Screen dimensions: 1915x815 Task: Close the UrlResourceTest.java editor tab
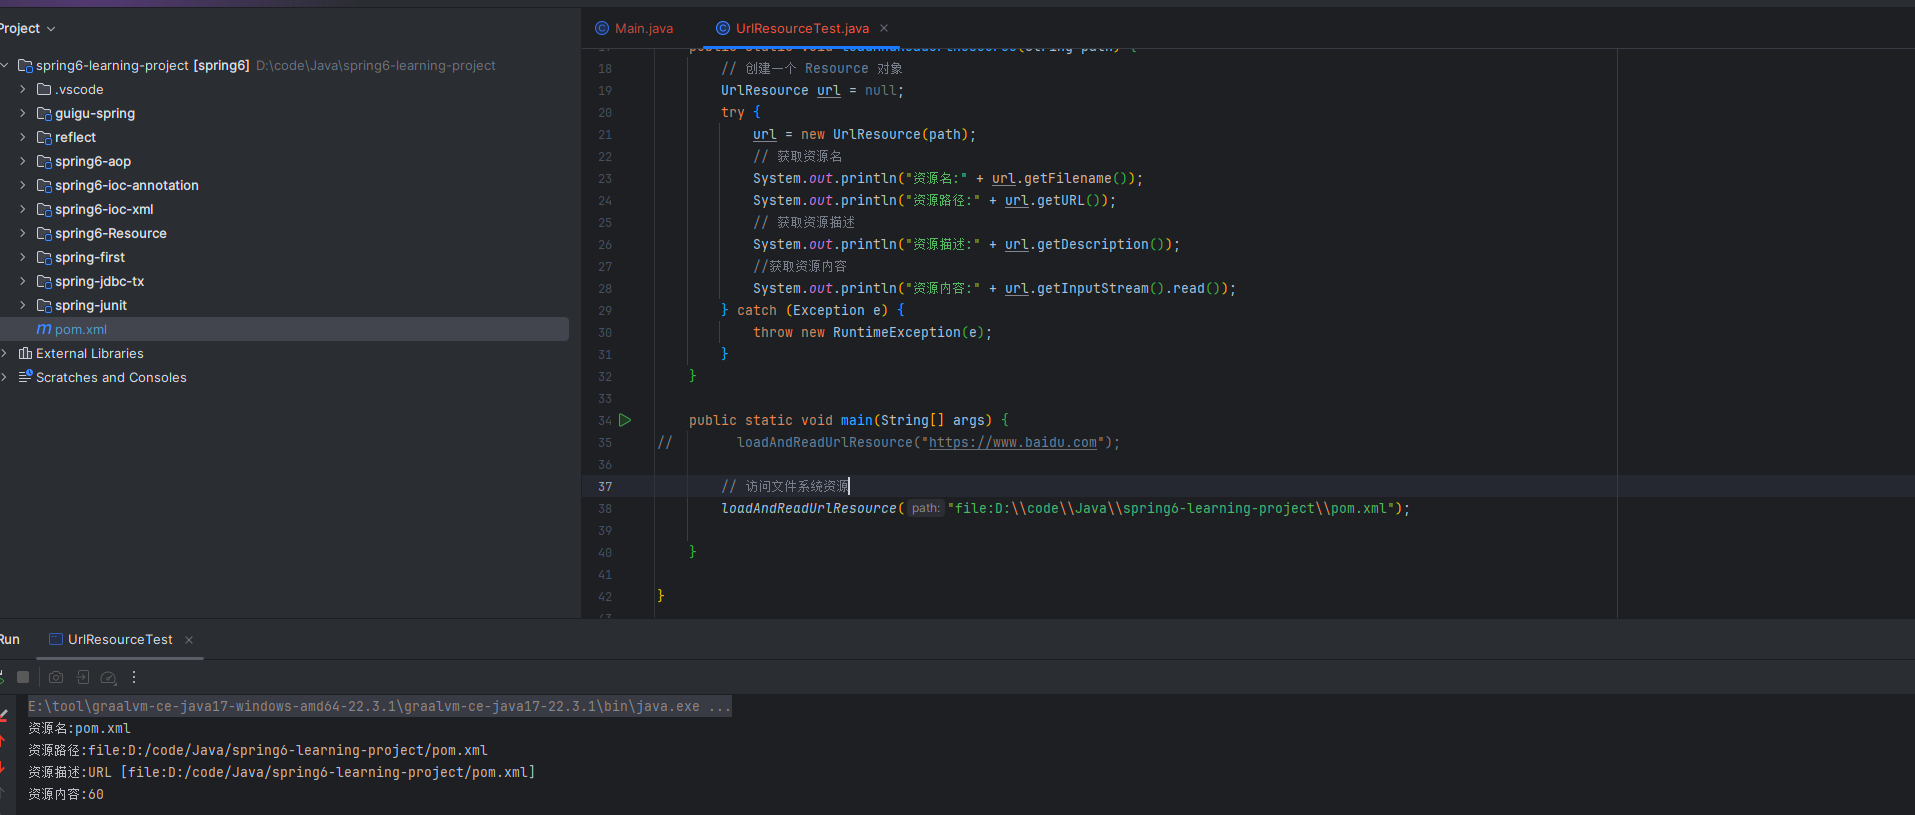coord(884,28)
